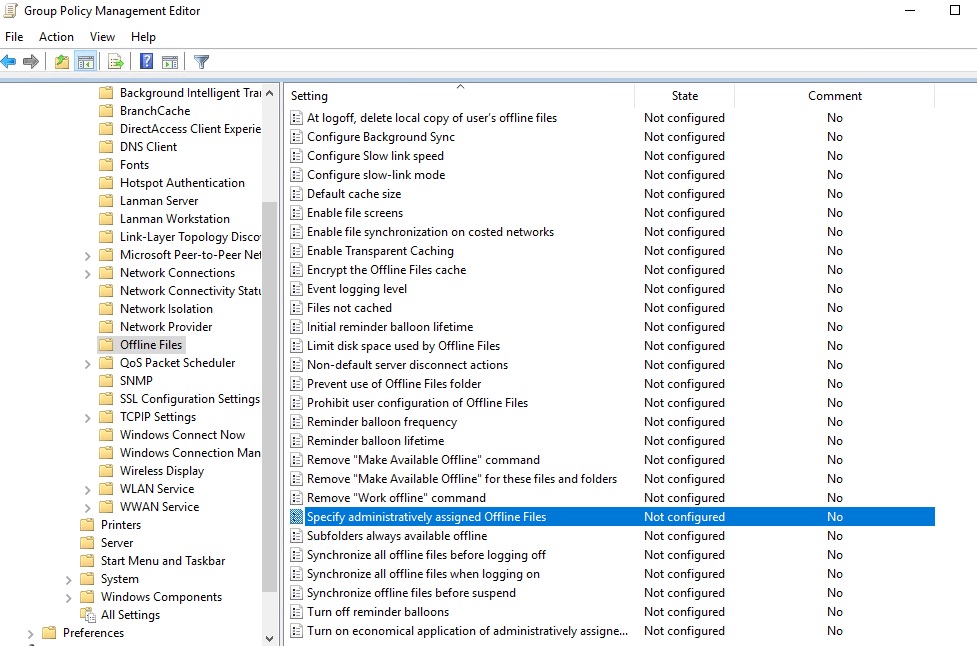Click the folder icon next to SNMP
Image resolution: width=977 pixels, height=646 pixels.
click(107, 381)
